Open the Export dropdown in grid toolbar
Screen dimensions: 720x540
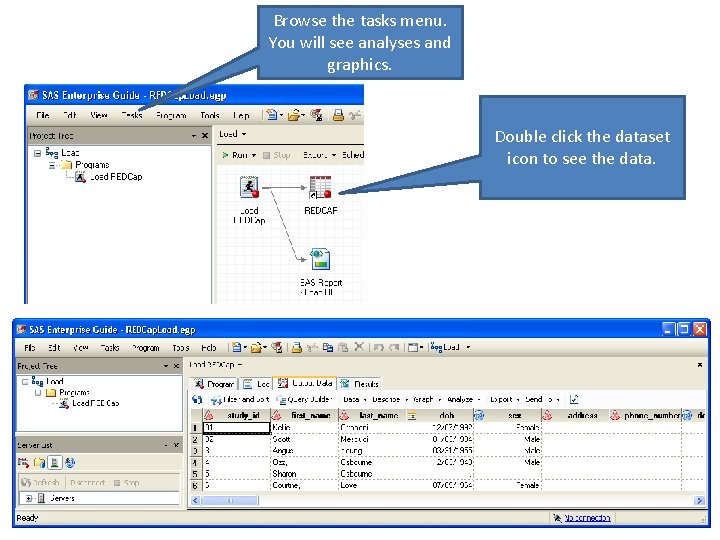point(505,399)
